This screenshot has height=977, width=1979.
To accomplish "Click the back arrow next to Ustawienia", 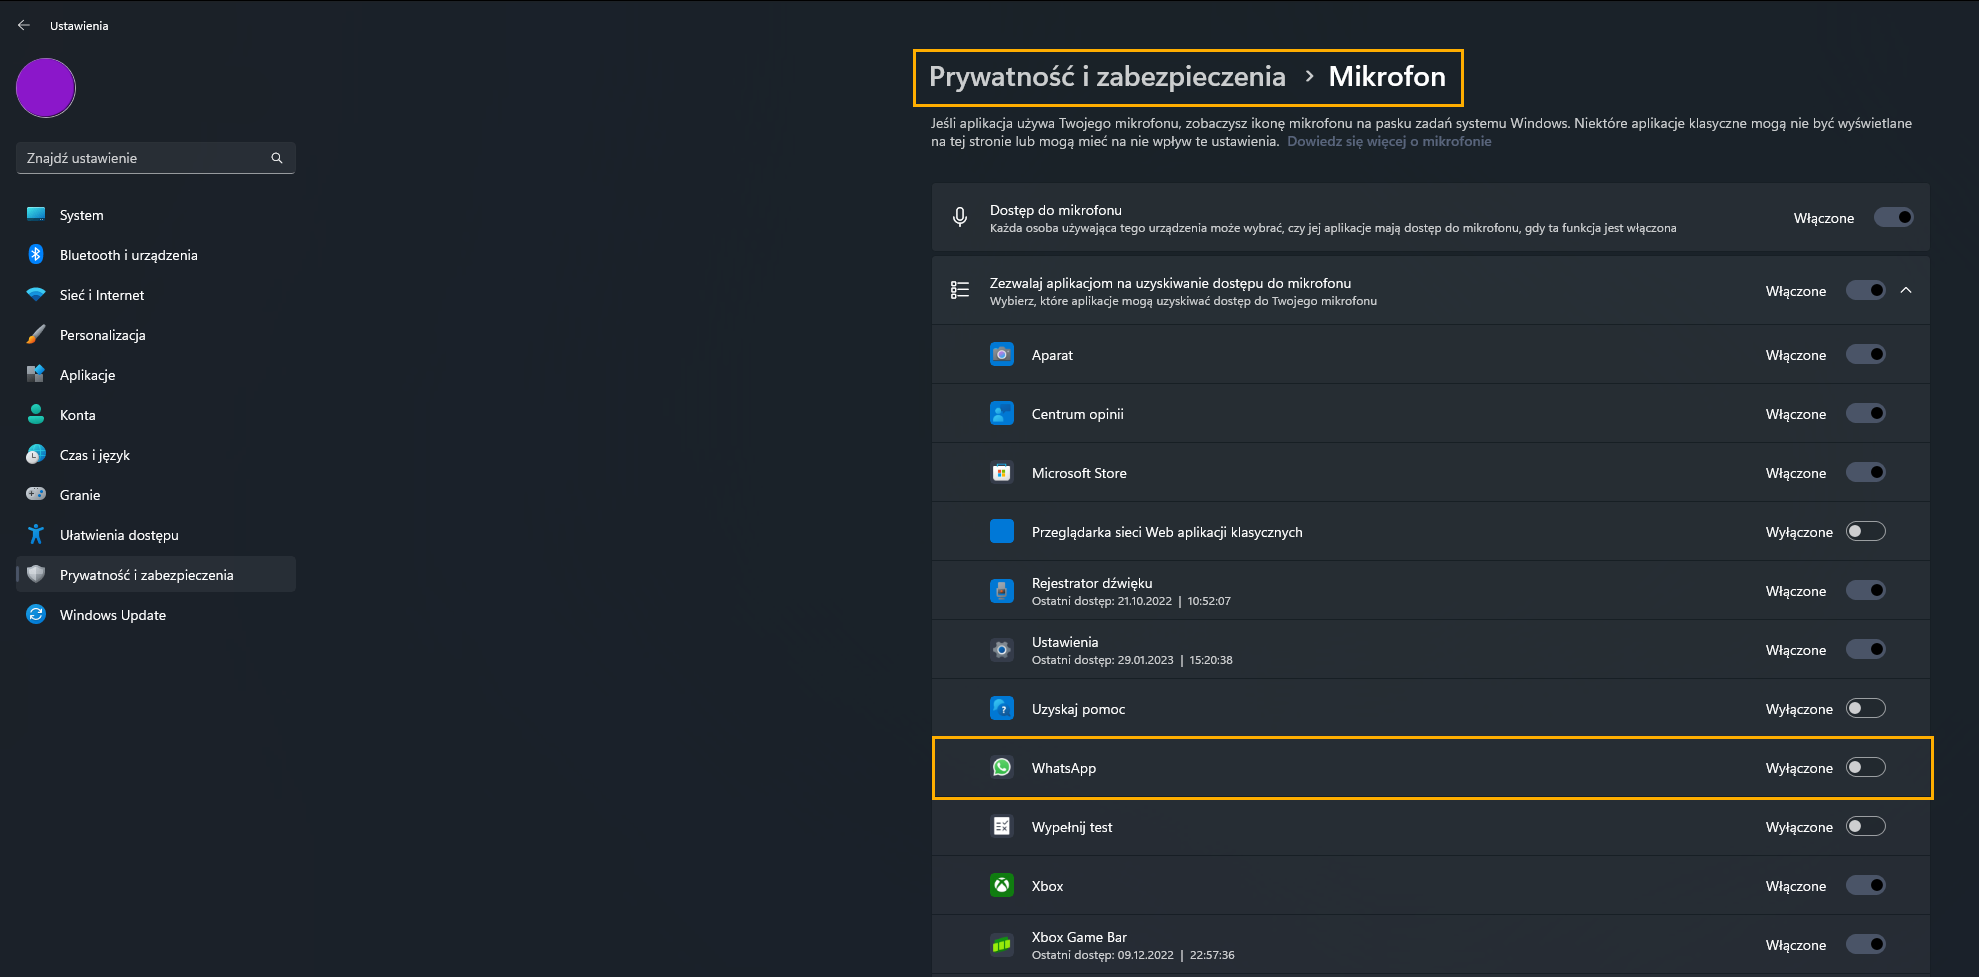I will [24, 25].
